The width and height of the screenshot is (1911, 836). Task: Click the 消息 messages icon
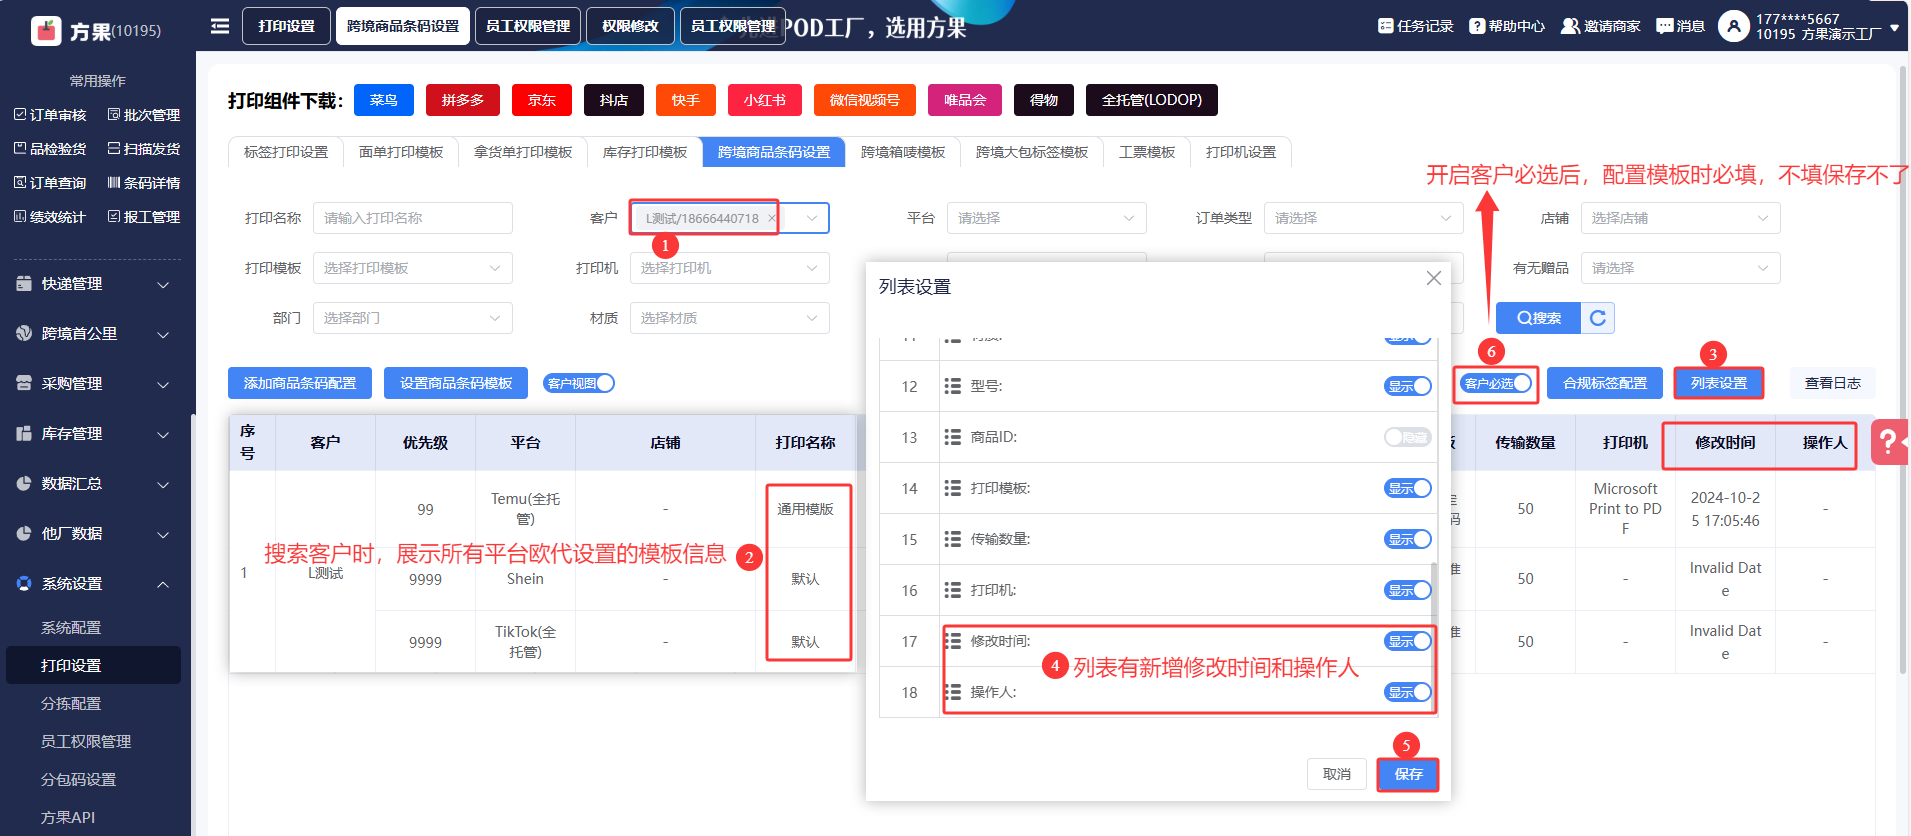(x=1664, y=26)
